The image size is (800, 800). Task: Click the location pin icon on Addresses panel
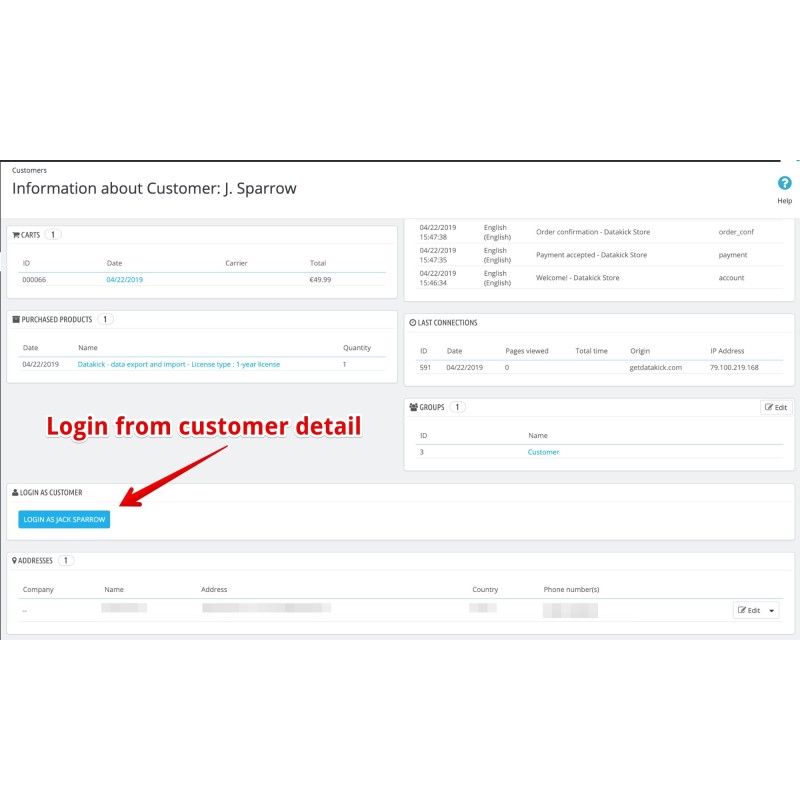pyautogui.click(x=13, y=560)
